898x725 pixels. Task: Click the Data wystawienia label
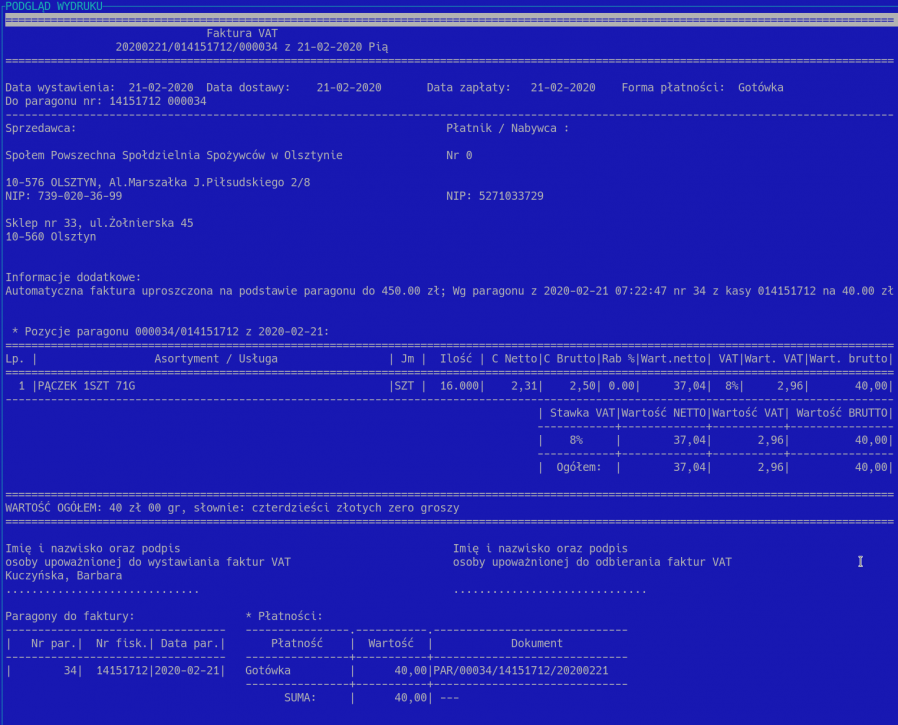tap(60, 87)
